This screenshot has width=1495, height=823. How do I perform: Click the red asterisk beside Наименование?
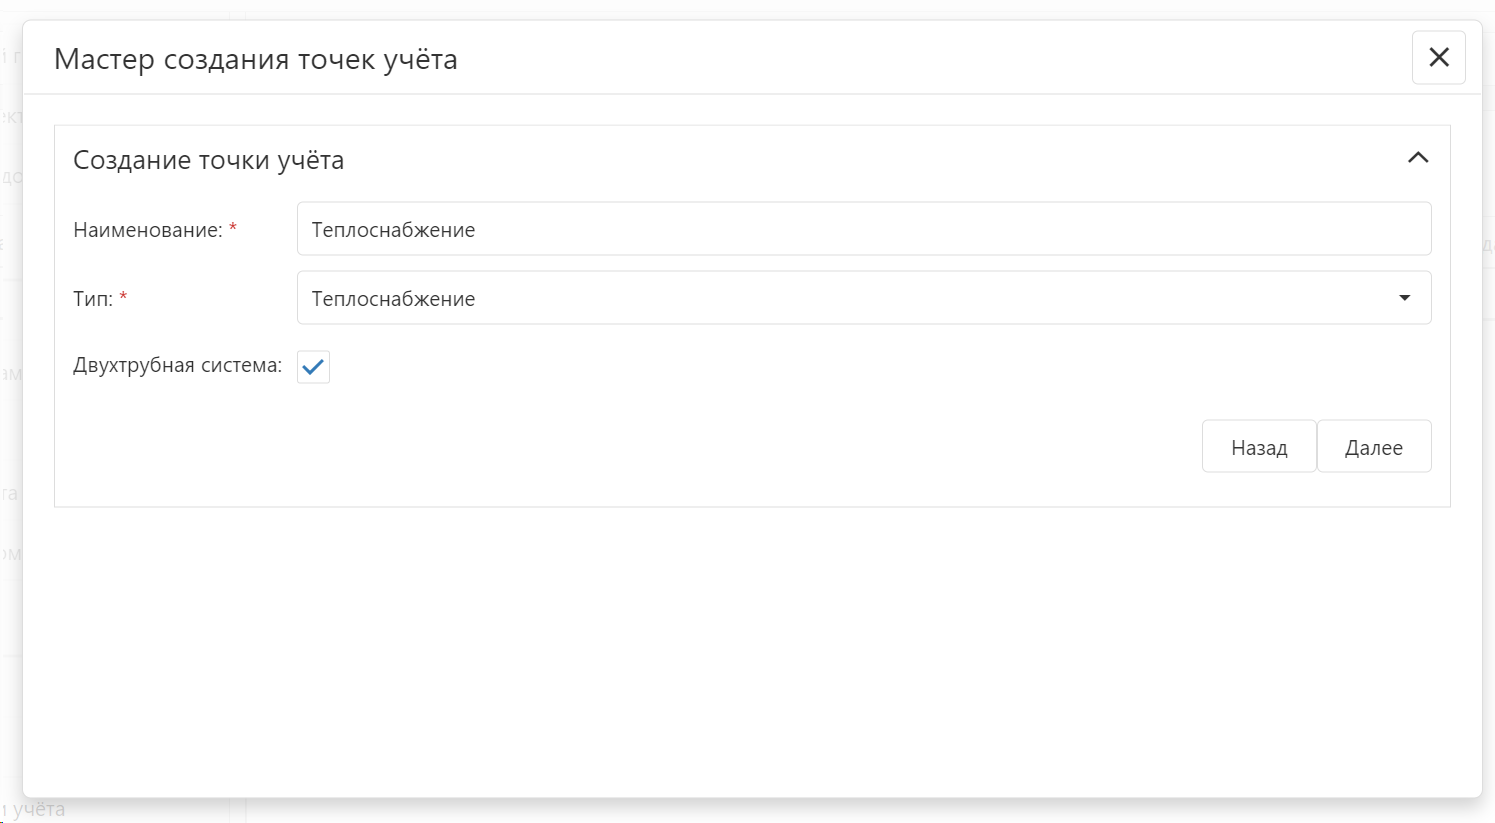pyautogui.click(x=233, y=229)
